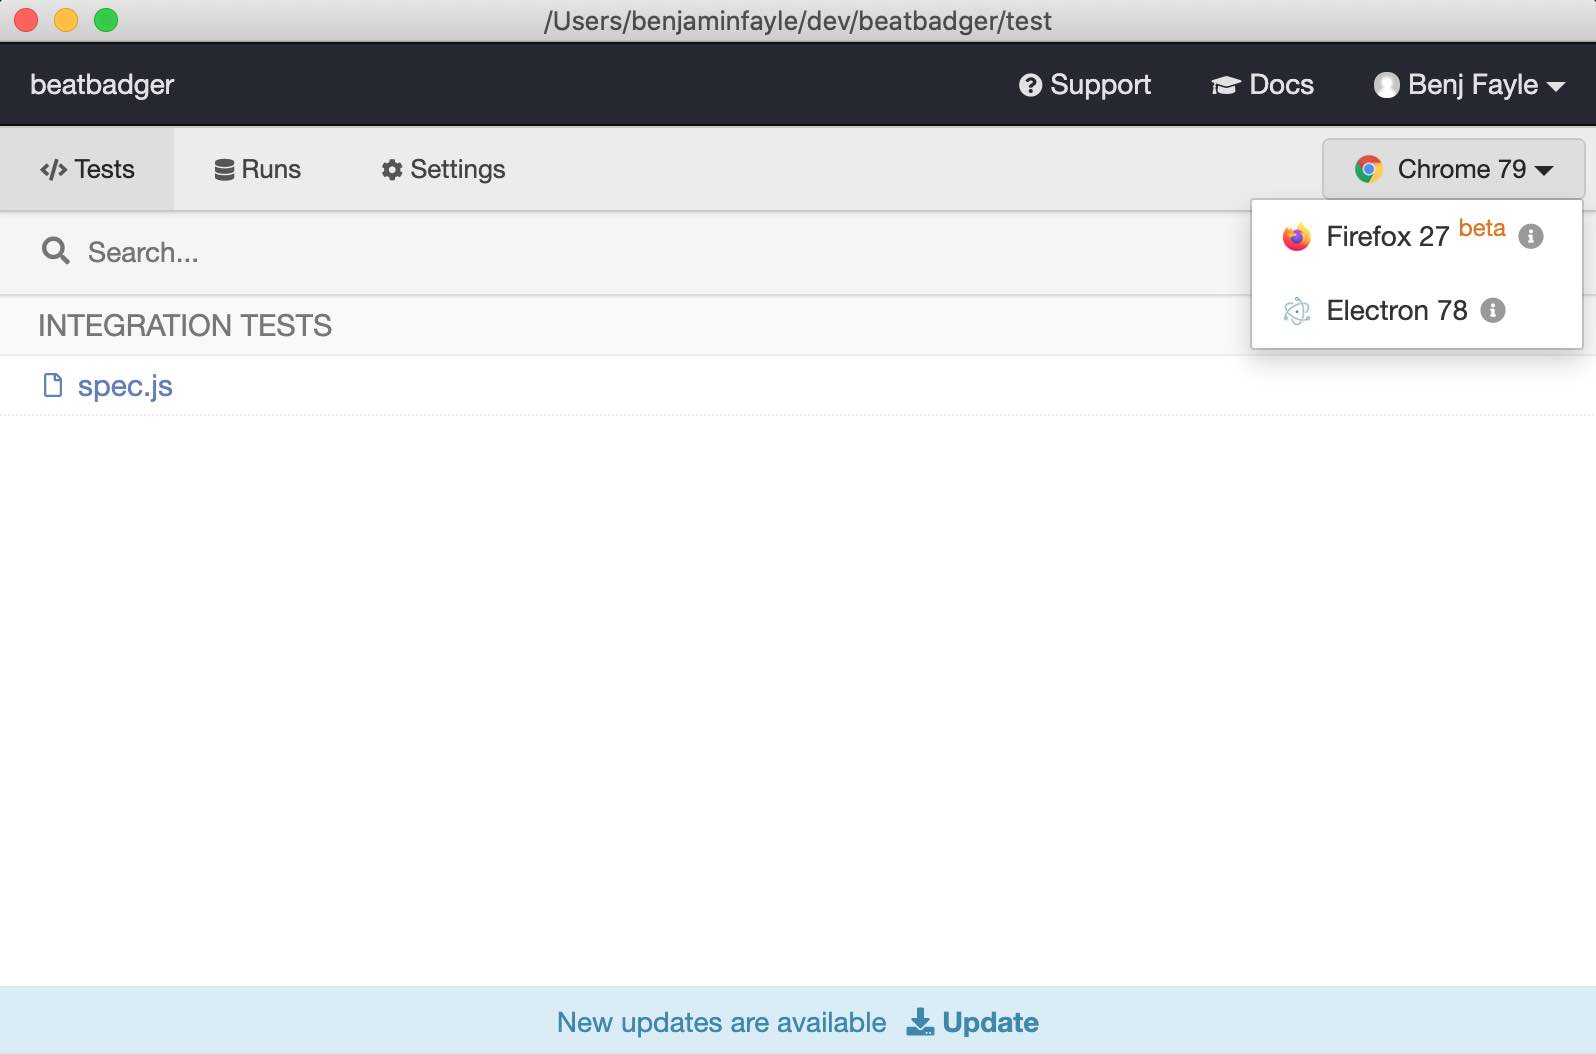
Task: Click the user avatar icon
Action: [x=1387, y=86]
